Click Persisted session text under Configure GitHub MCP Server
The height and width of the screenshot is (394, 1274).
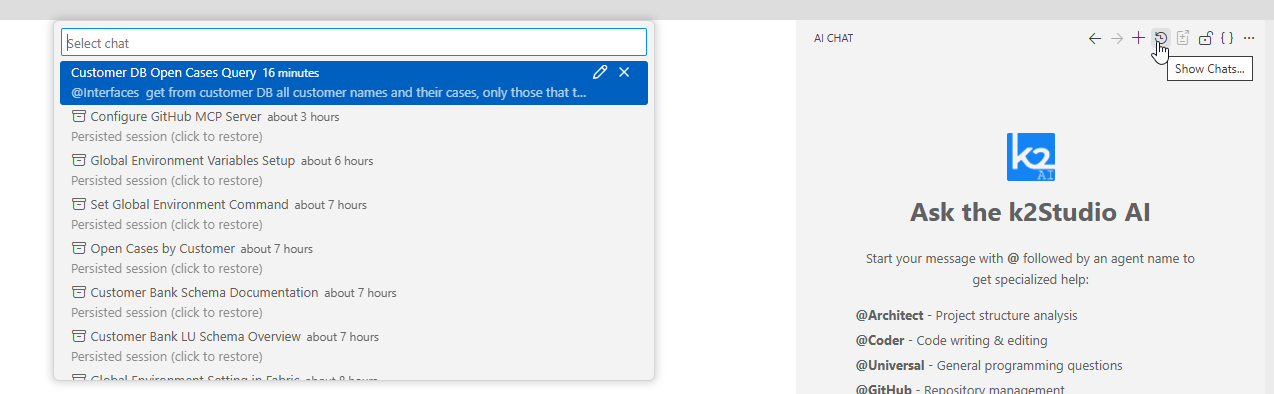coord(167,137)
